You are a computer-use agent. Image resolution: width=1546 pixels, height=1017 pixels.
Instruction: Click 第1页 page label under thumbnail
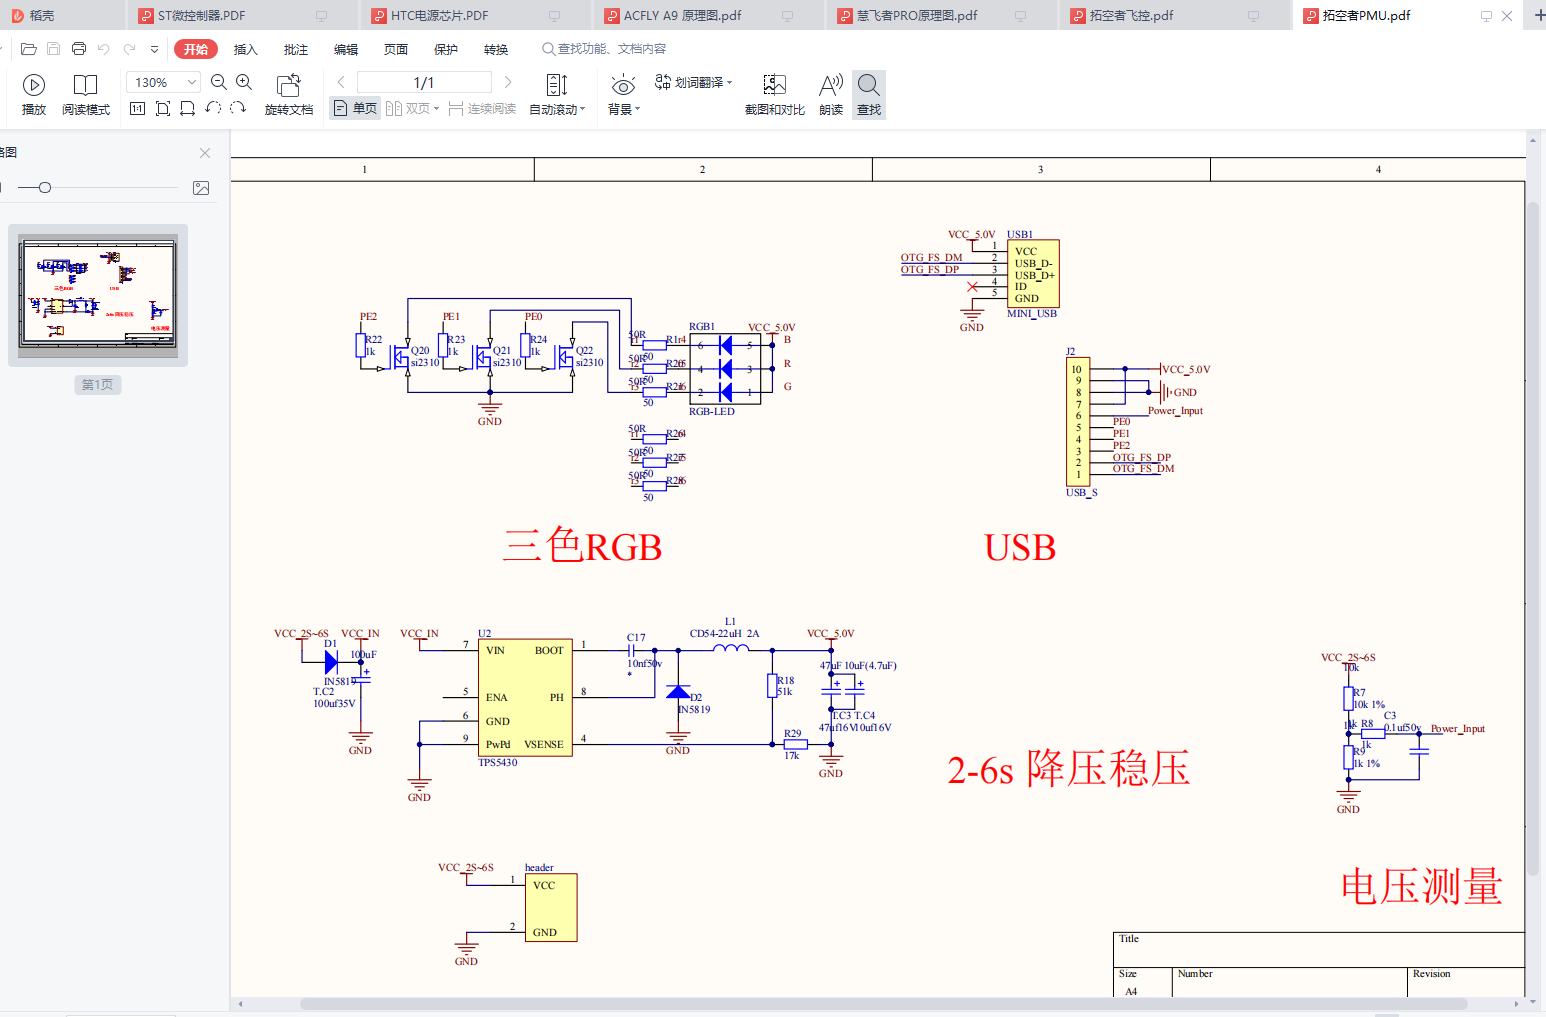pyautogui.click(x=97, y=384)
